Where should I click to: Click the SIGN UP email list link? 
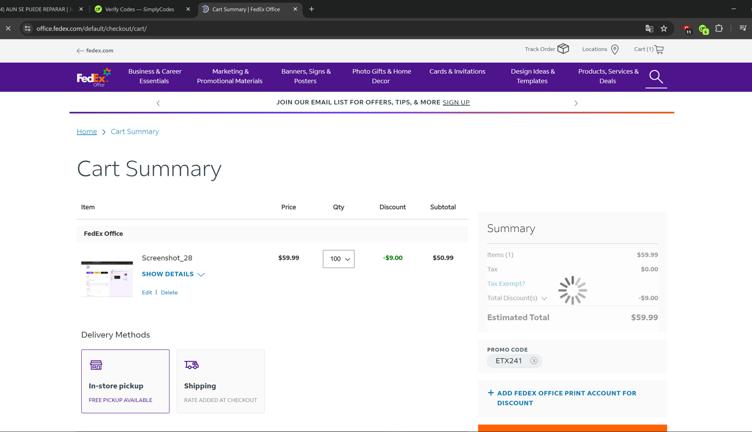[456, 103]
